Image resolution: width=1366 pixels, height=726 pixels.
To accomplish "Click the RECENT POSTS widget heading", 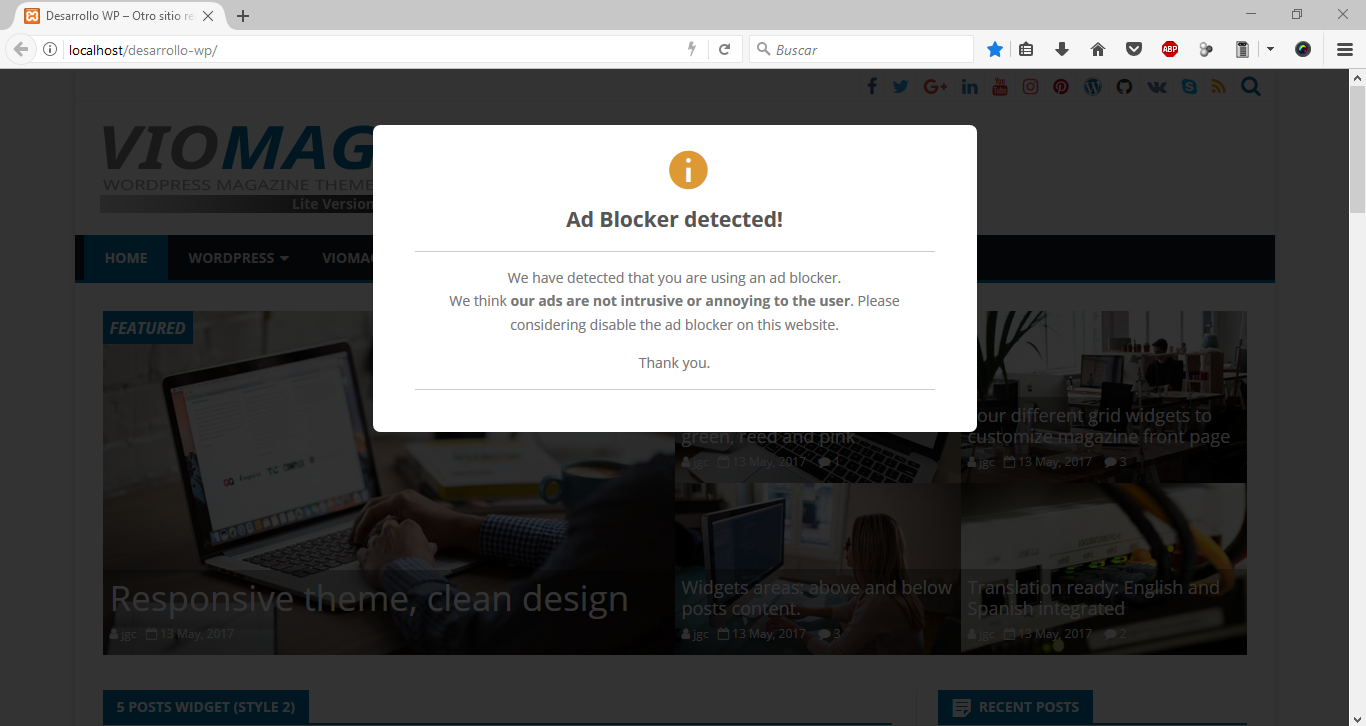I will [1016, 707].
